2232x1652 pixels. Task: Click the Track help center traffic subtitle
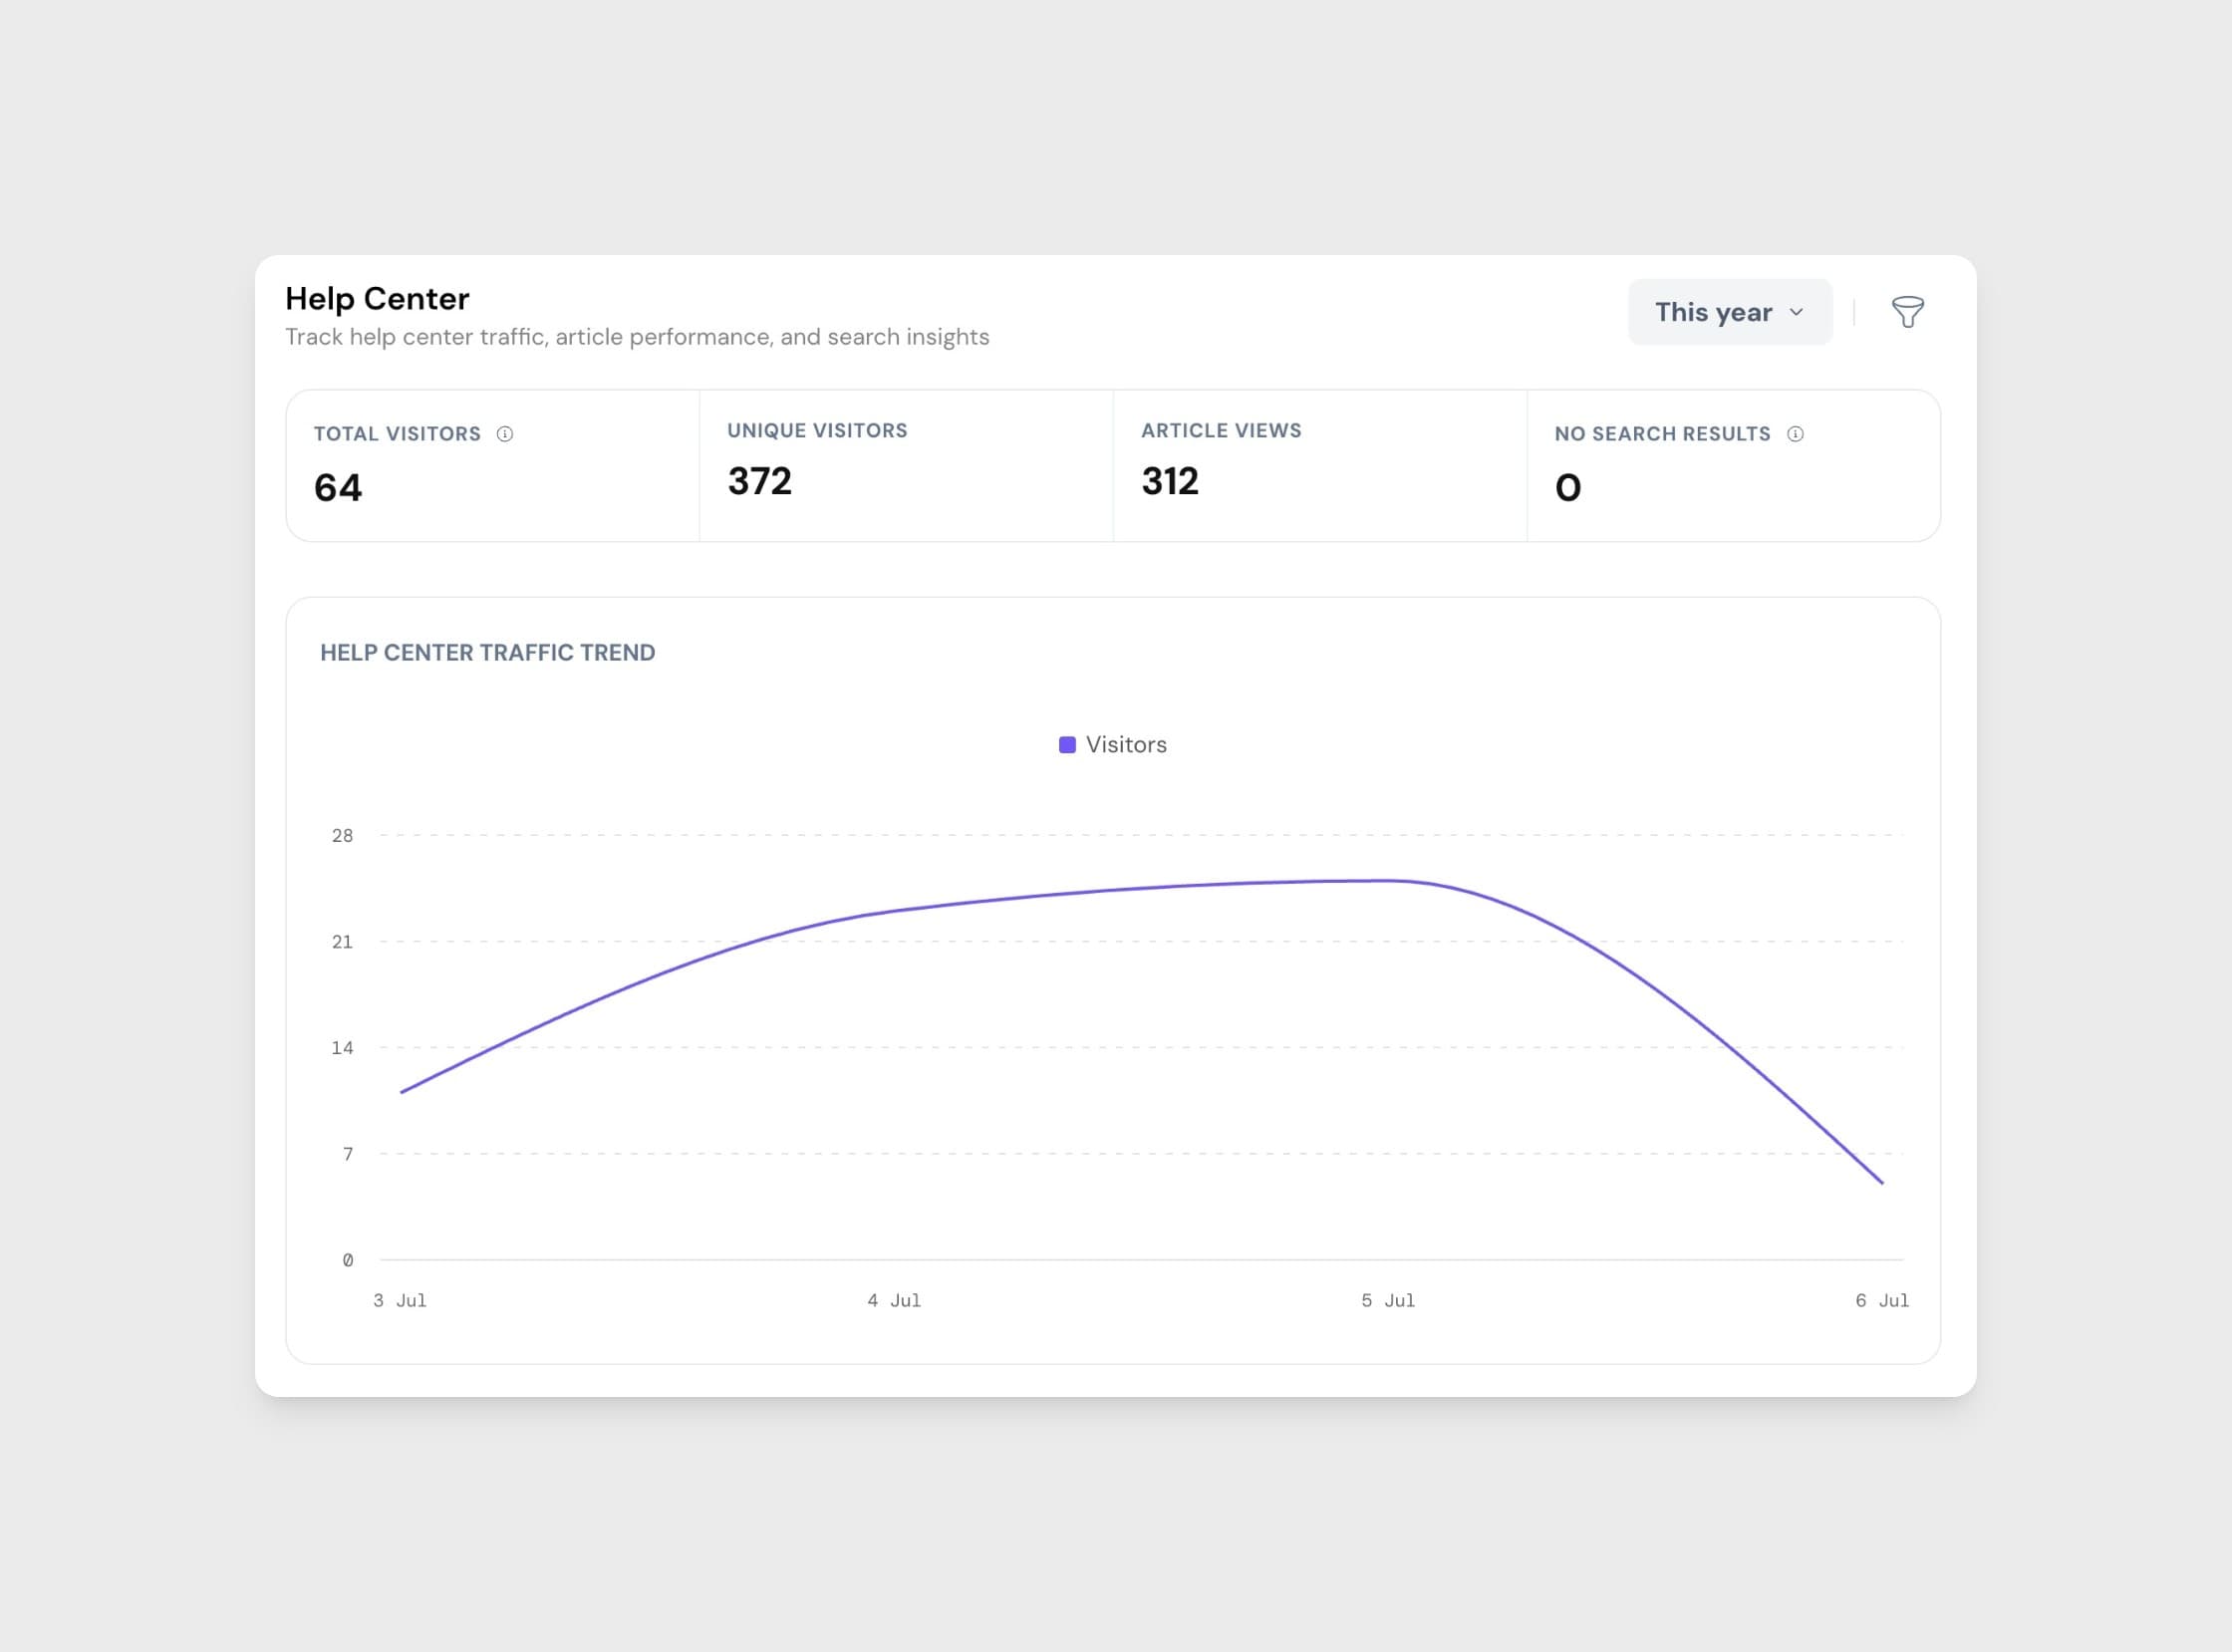[x=637, y=337]
